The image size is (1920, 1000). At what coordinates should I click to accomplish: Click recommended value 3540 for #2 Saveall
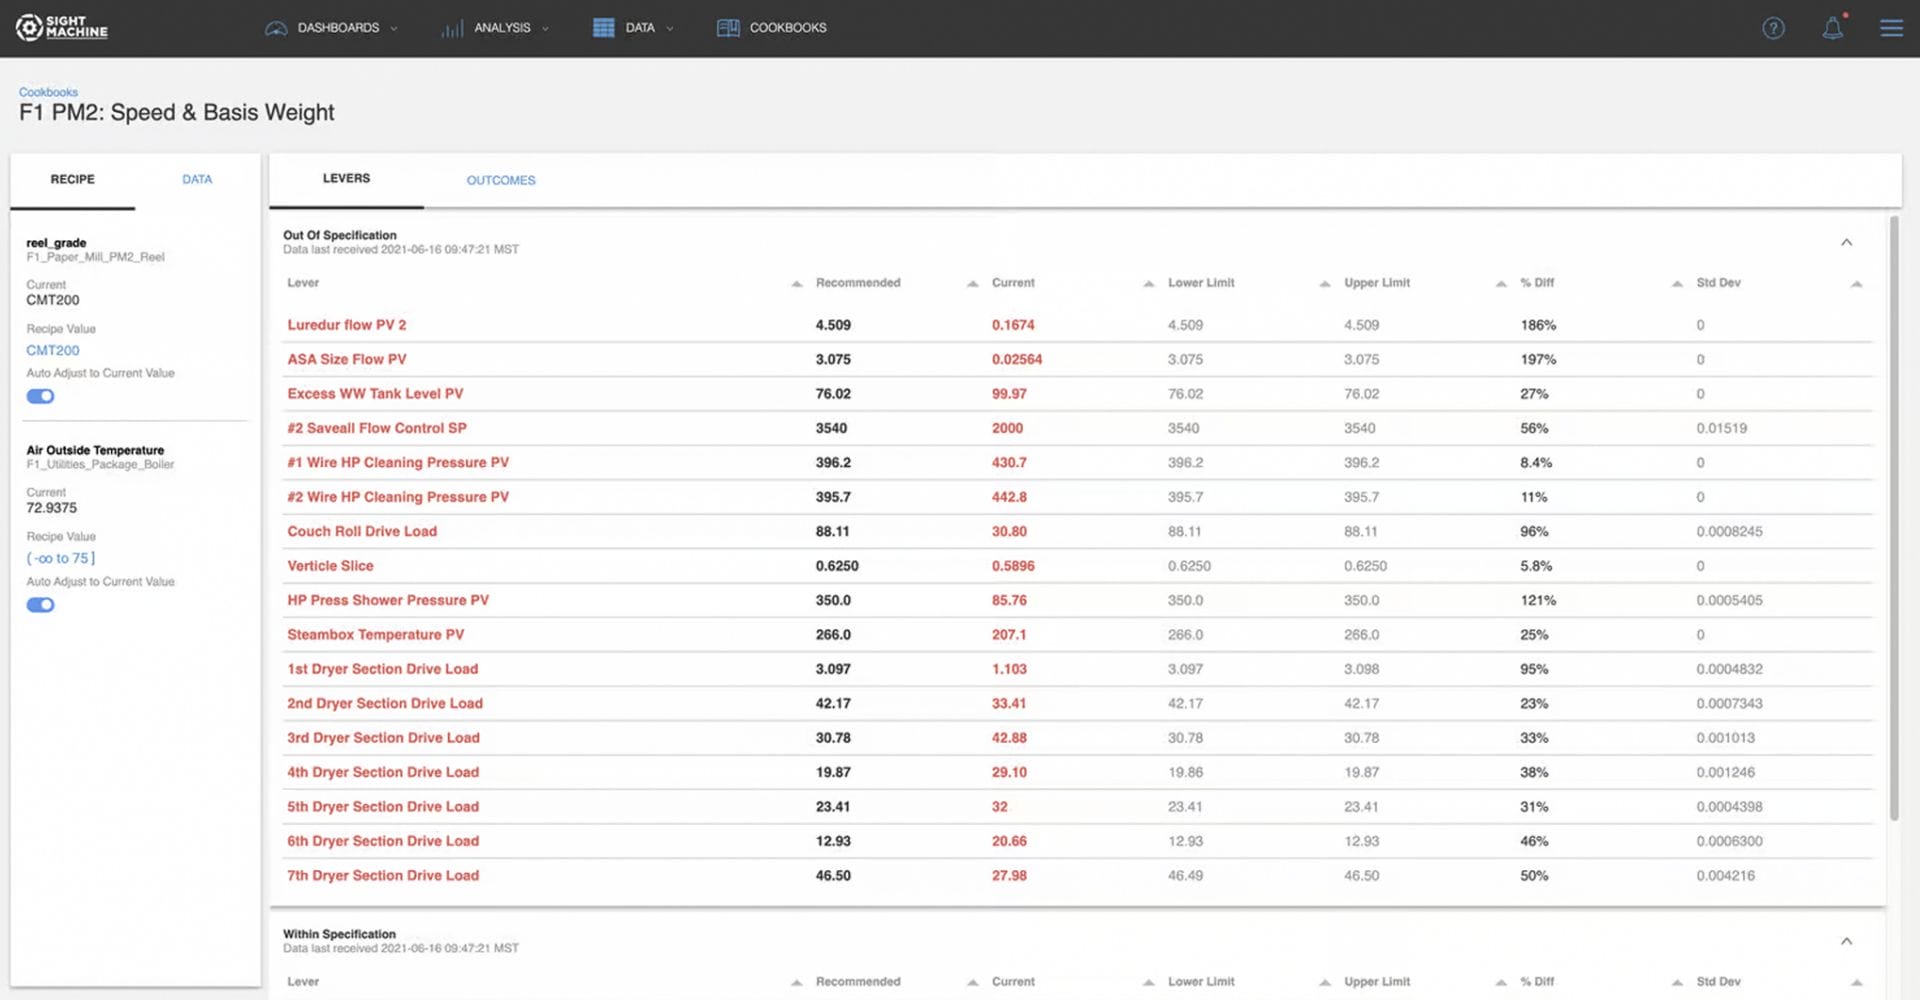click(x=831, y=428)
